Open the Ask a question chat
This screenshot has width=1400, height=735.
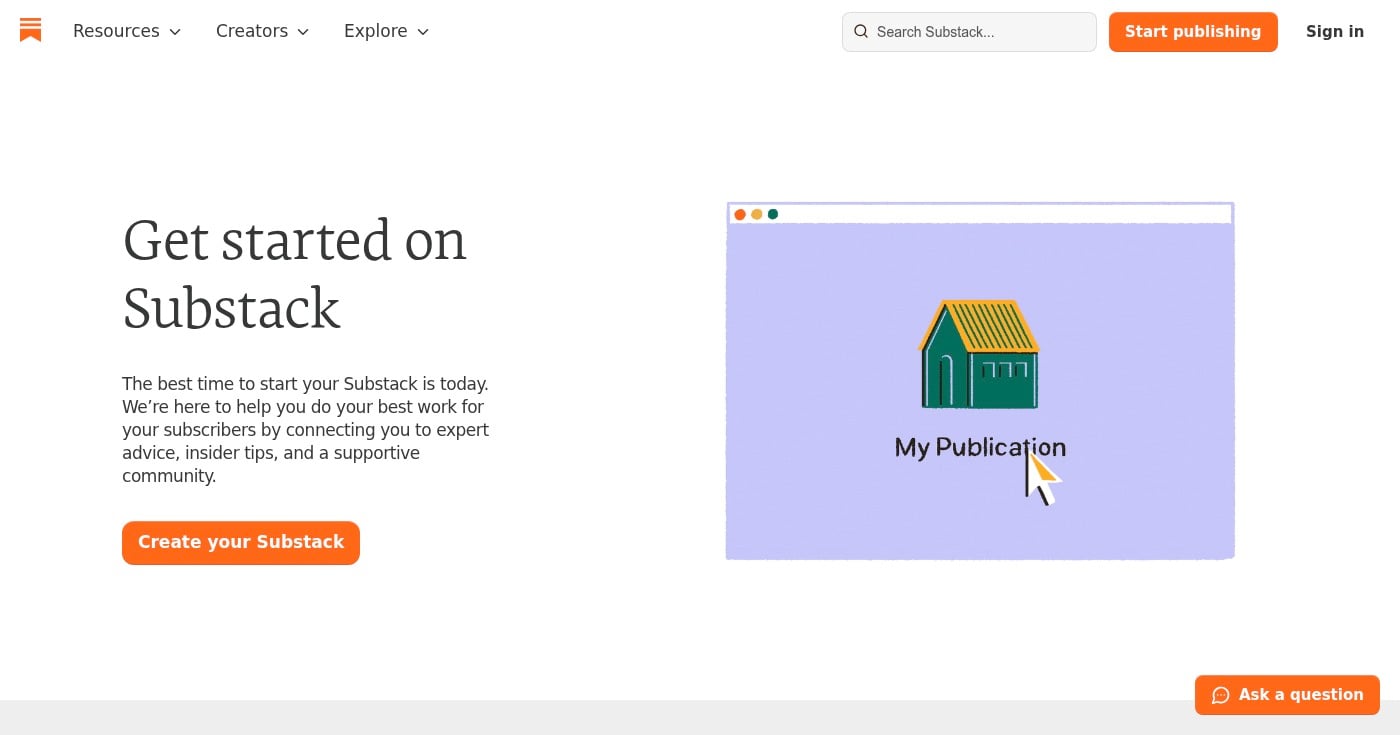[1287, 695]
